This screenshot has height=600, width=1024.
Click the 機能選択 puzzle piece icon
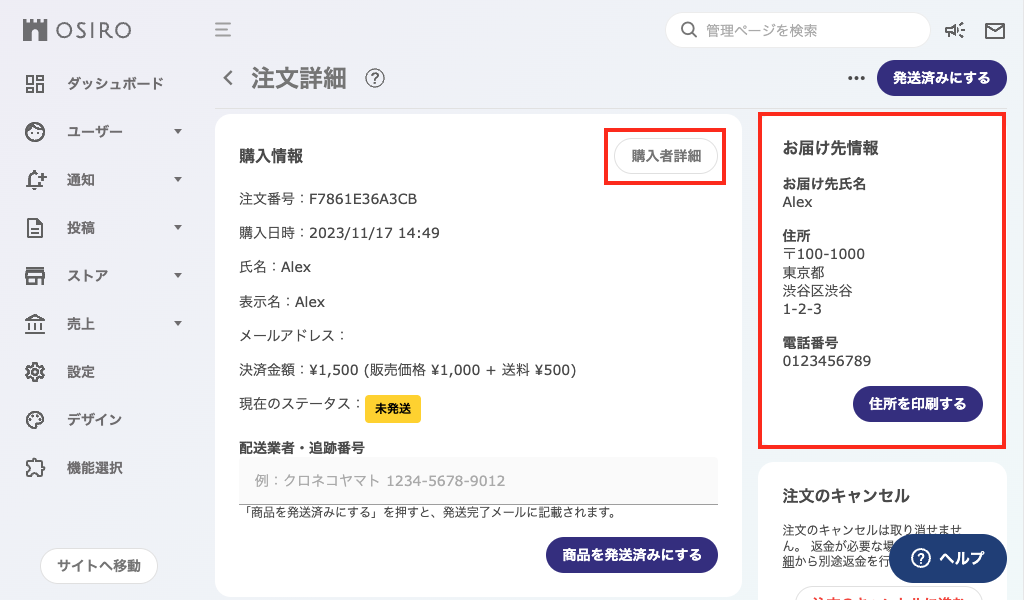[35, 467]
